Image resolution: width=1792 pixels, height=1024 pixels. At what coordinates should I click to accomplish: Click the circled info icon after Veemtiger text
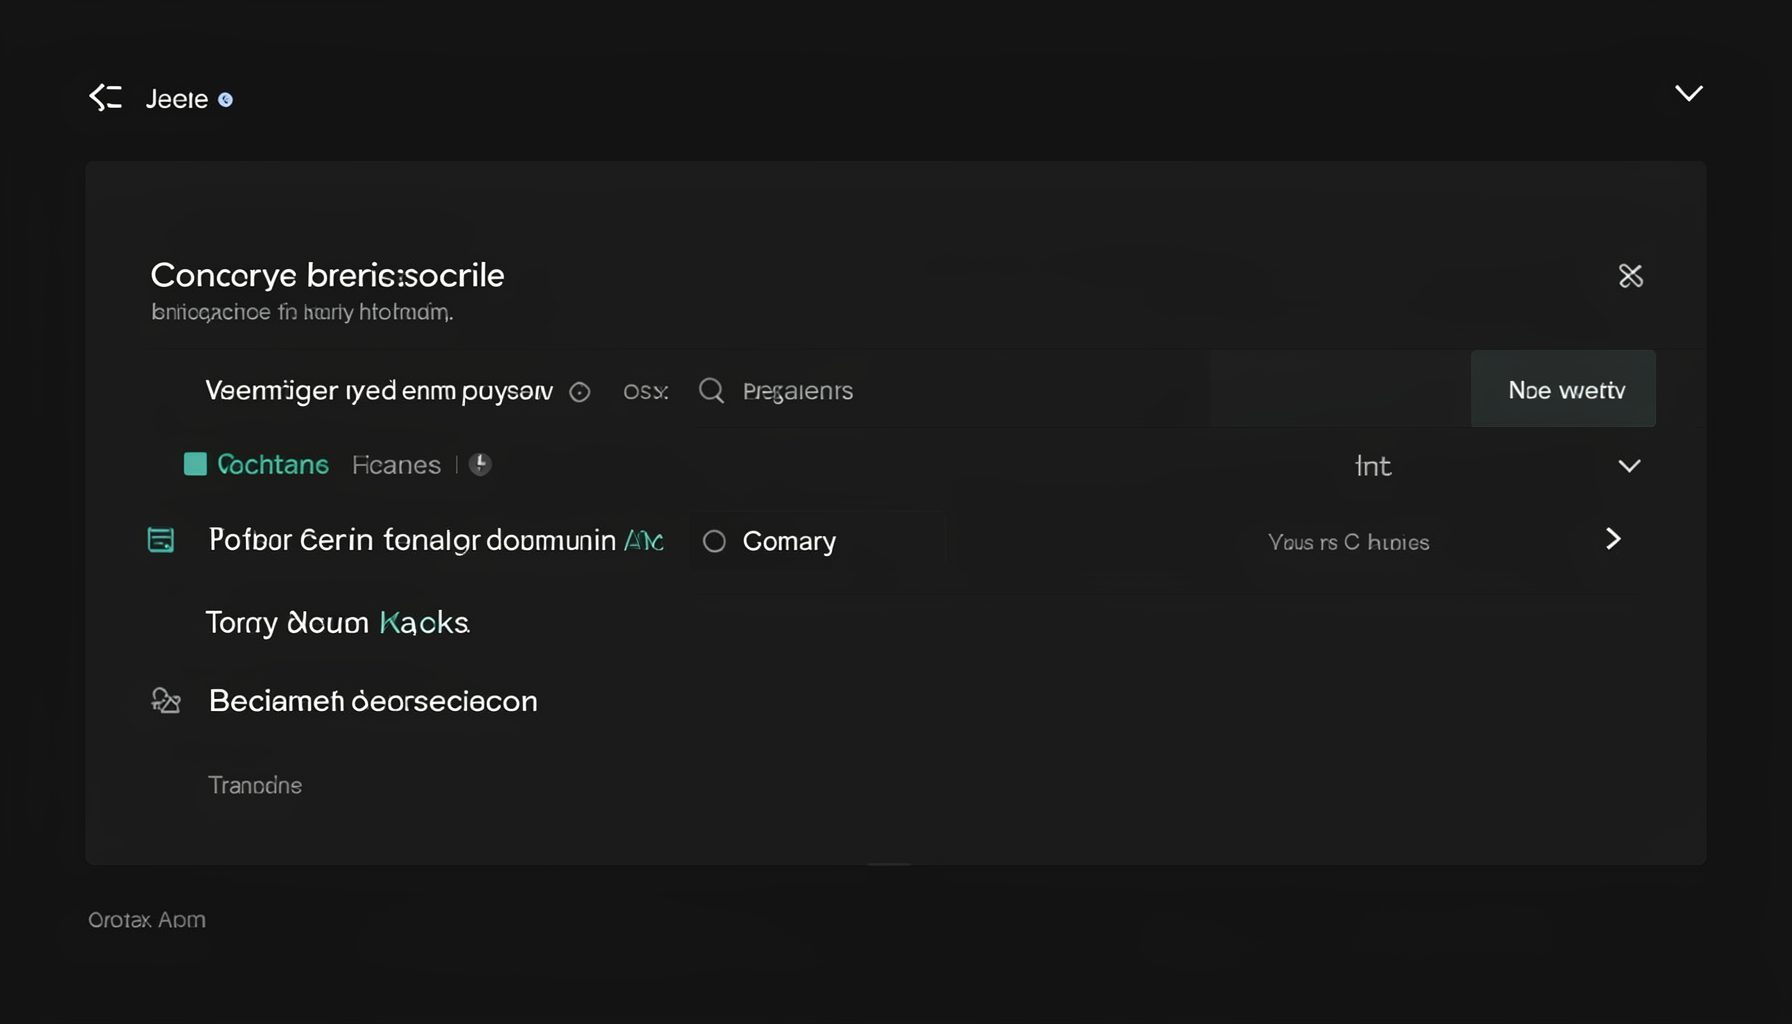click(580, 392)
